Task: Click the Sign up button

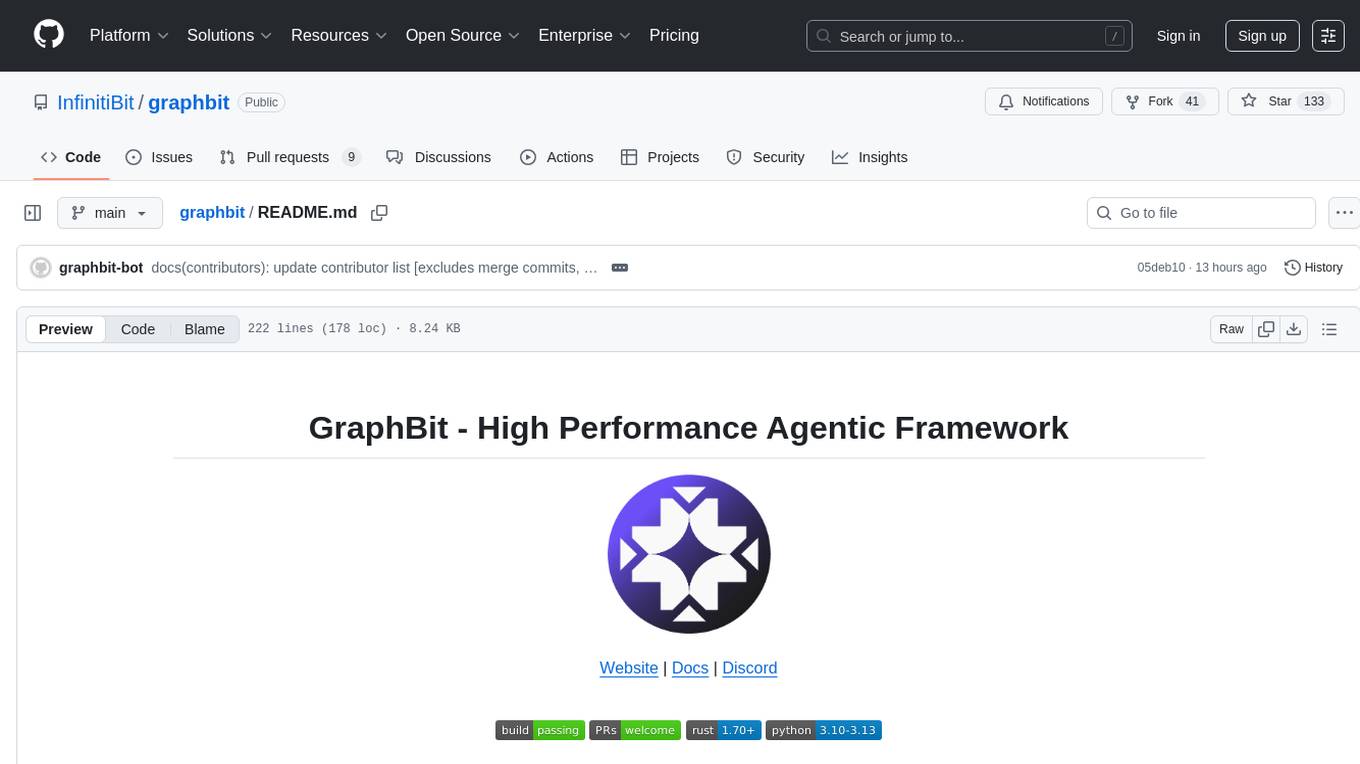Action: 1262,36
